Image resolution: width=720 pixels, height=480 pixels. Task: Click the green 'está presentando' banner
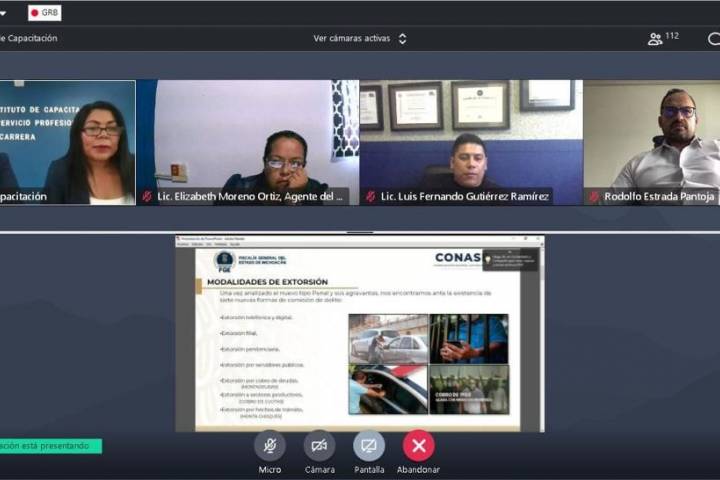point(48,446)
